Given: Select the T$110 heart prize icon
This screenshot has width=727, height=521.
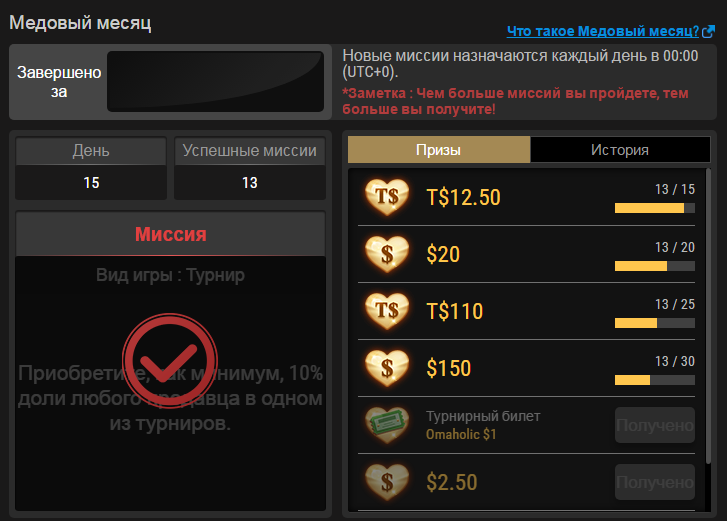Looking at the screenshot, I should (x=387, y=311).
